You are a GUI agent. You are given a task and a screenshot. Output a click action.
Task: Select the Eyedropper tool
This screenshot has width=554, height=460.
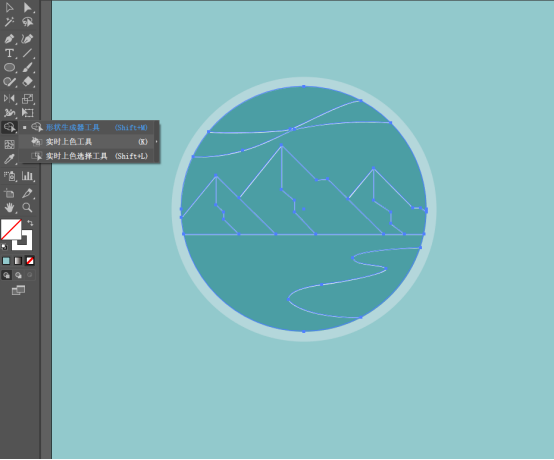tap(9, 159)
